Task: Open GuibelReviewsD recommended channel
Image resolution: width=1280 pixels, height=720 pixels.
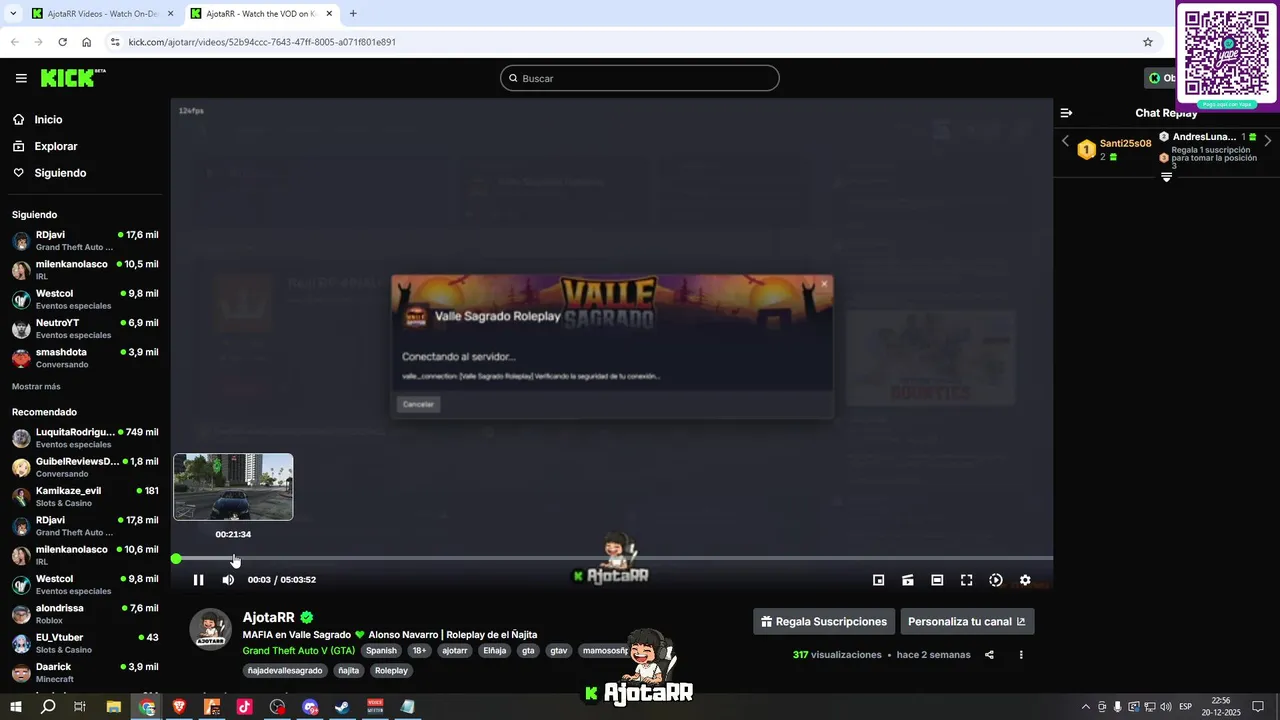Action: pos(85,467)
